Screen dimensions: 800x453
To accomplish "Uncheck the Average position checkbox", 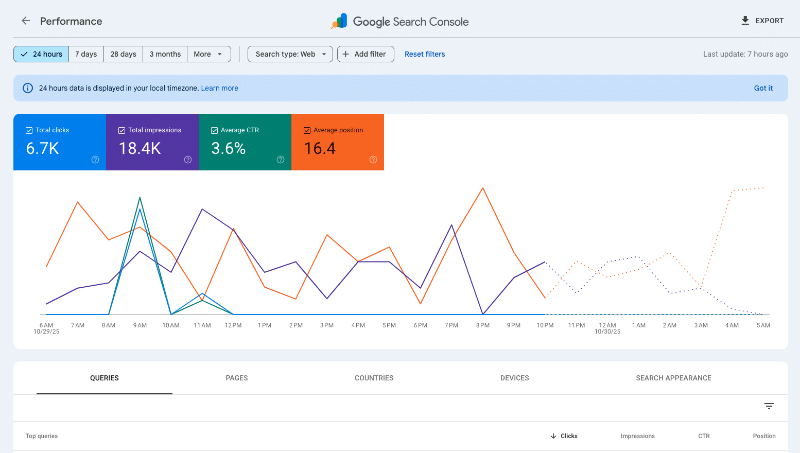I will [x=307, y=130].
